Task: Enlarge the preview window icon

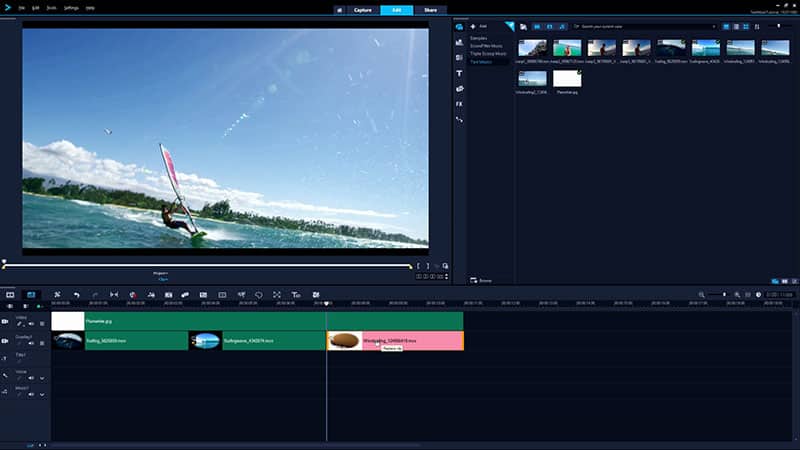Action: point(445,266)
